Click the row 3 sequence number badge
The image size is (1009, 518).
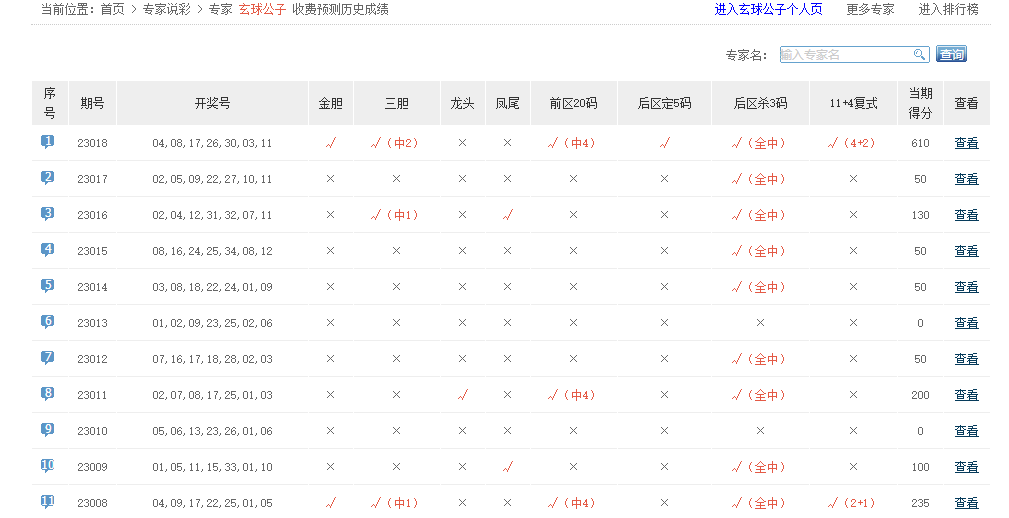click(x=48, y=214)
